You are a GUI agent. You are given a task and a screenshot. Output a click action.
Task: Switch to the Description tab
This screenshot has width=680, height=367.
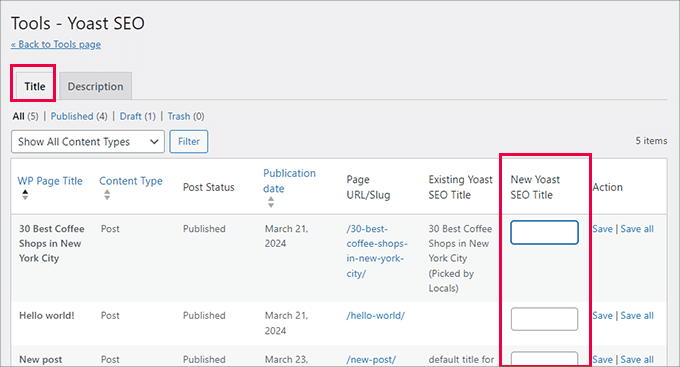point(95,86)
